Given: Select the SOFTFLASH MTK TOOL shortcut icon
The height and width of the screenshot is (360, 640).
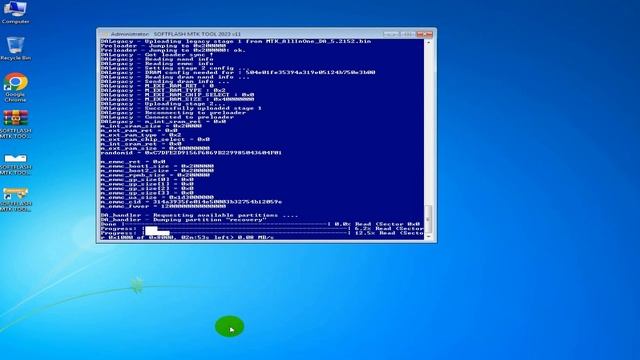Looking at the screenshot, I should pos(16,199).
